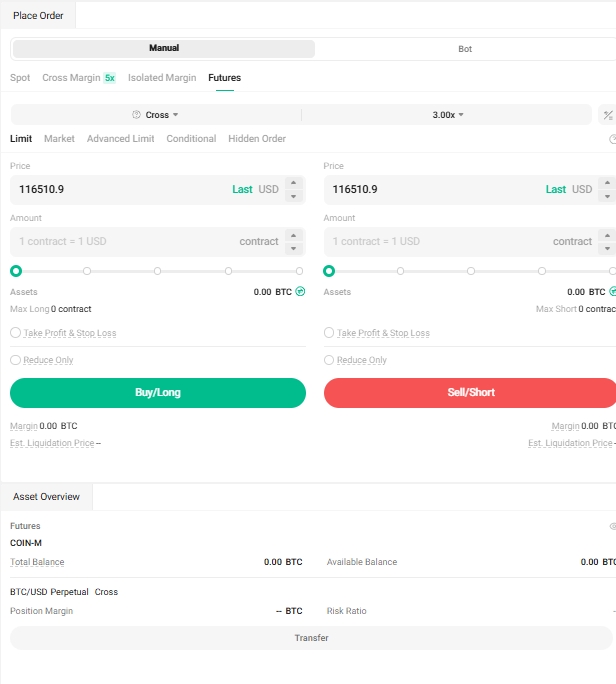Click the eye icon in Asset Overview
616x684 pixels.
[612, 526]
